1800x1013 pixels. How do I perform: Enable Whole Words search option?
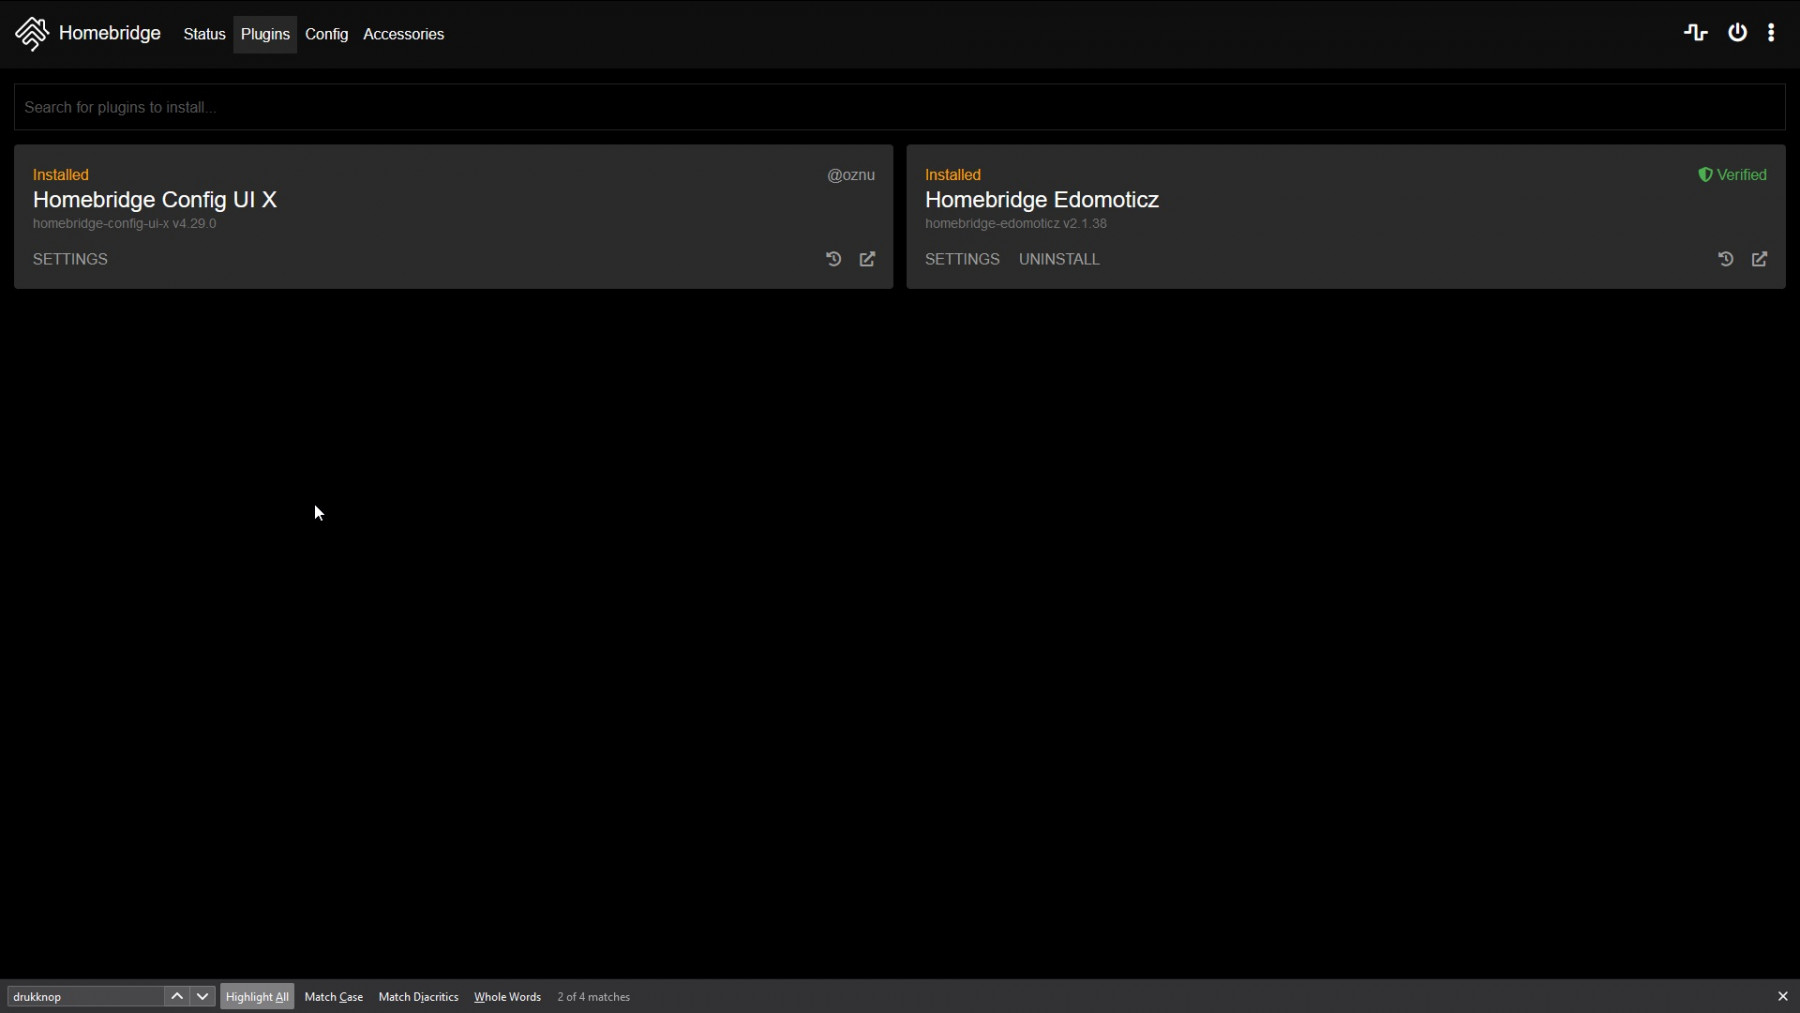click(x=507, y=997)
